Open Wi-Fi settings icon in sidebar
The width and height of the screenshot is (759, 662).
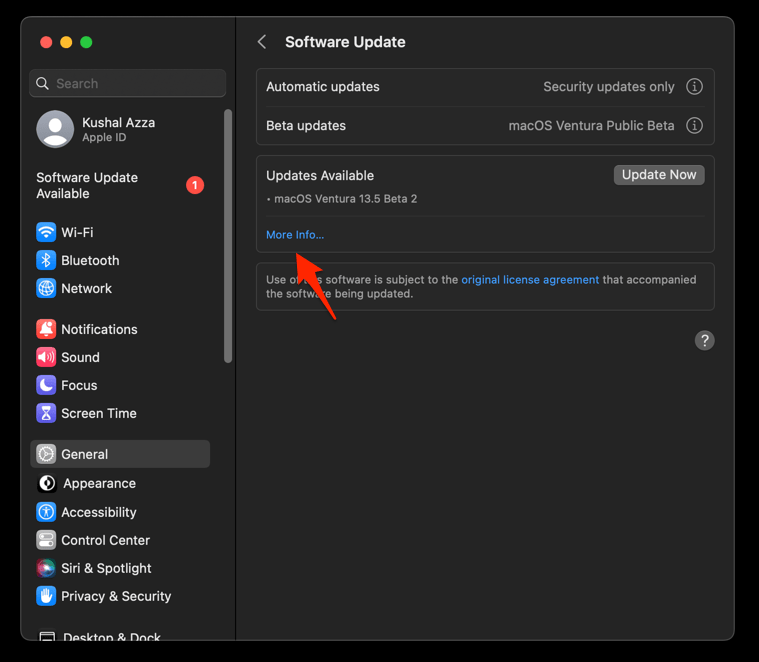[x=46, y=232]
